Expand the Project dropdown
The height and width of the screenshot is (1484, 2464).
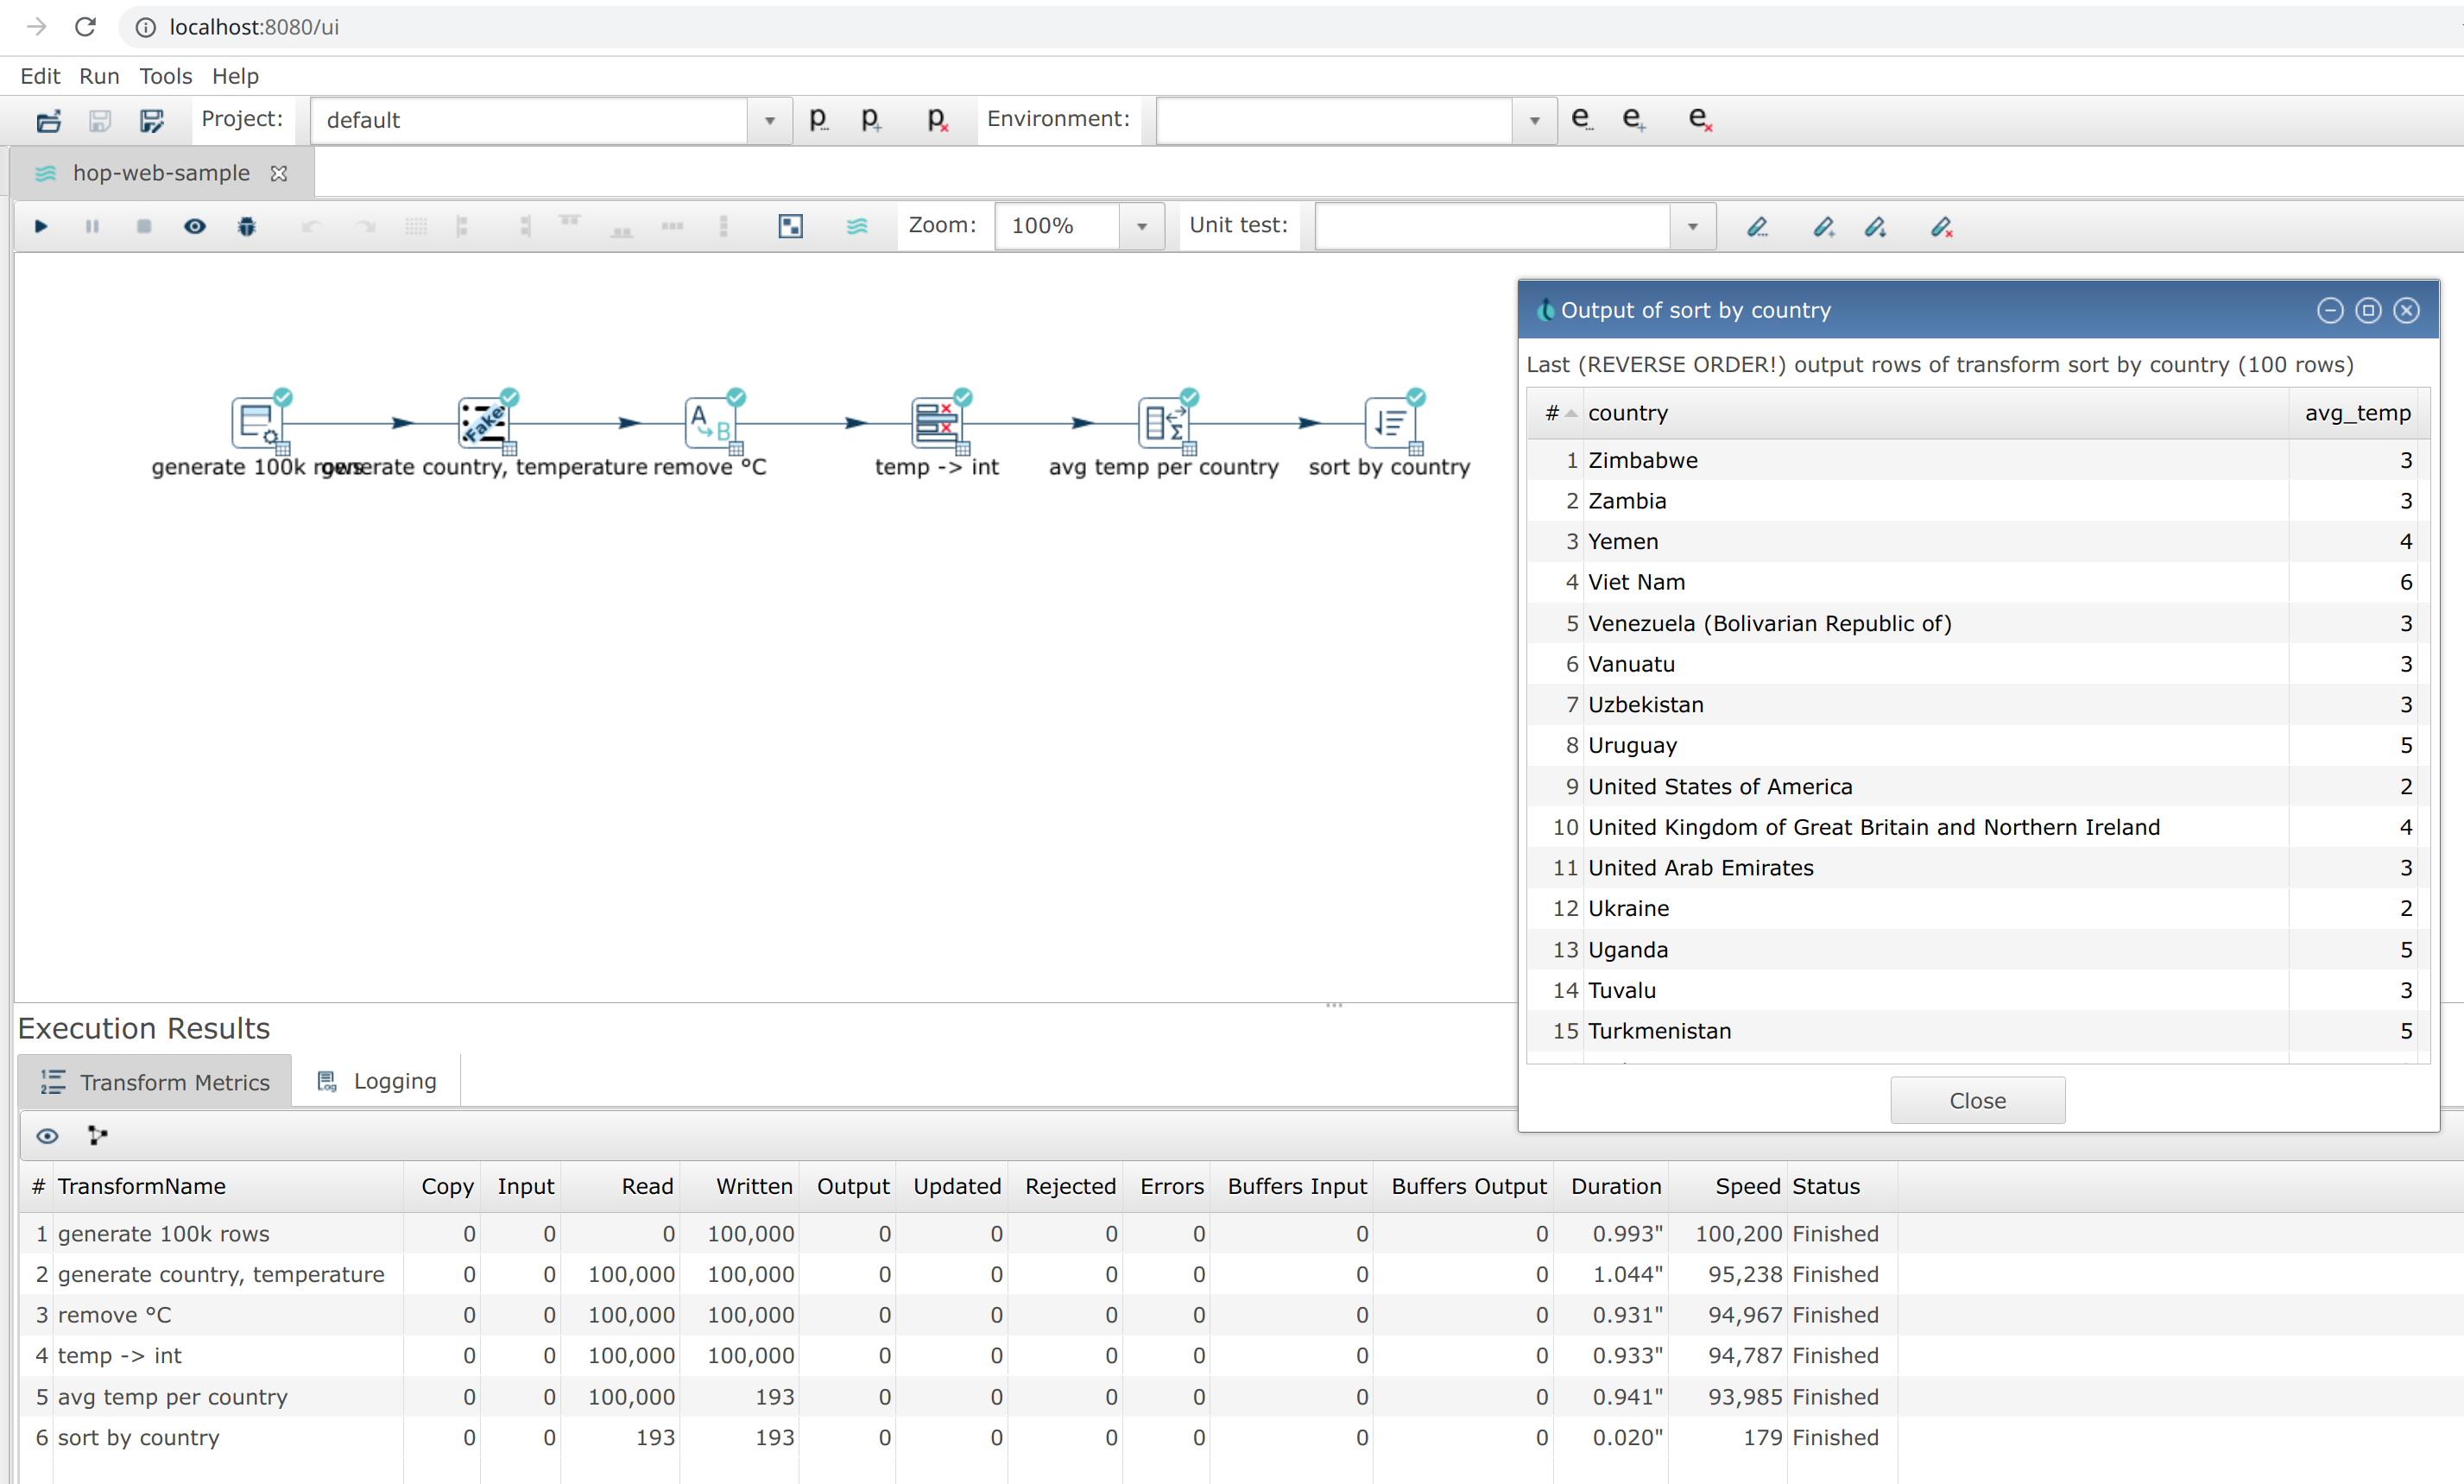tap(768, 120)
